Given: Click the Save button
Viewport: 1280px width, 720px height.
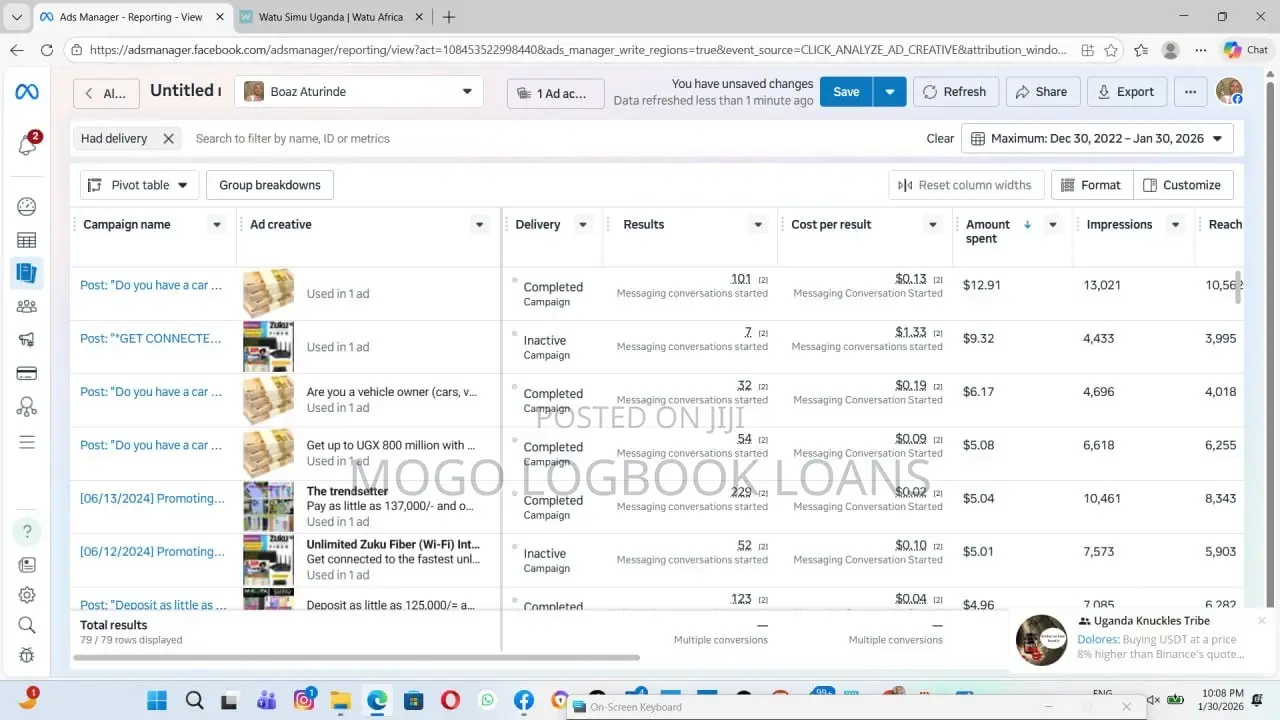Looking at the screenshot, I should tap(846, 92).
